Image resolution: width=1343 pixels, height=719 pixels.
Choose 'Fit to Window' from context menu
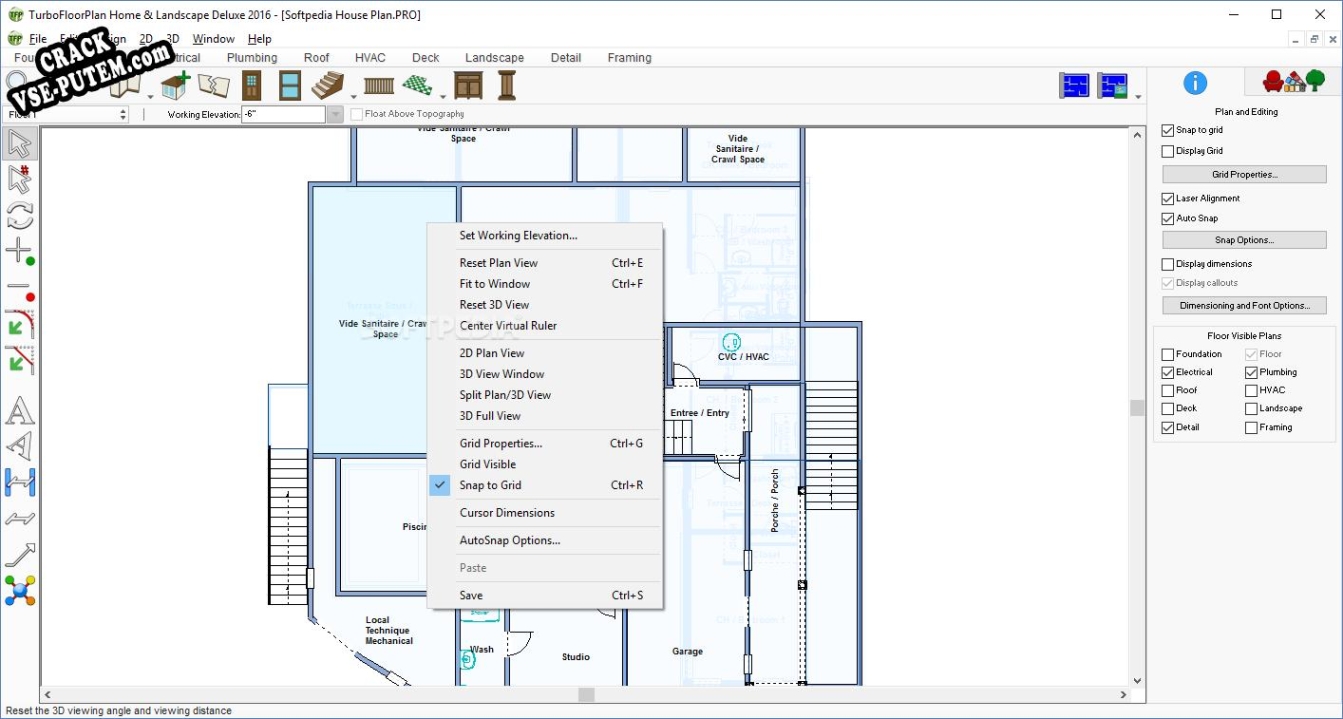pyautogui.click(x=494, y=284)
